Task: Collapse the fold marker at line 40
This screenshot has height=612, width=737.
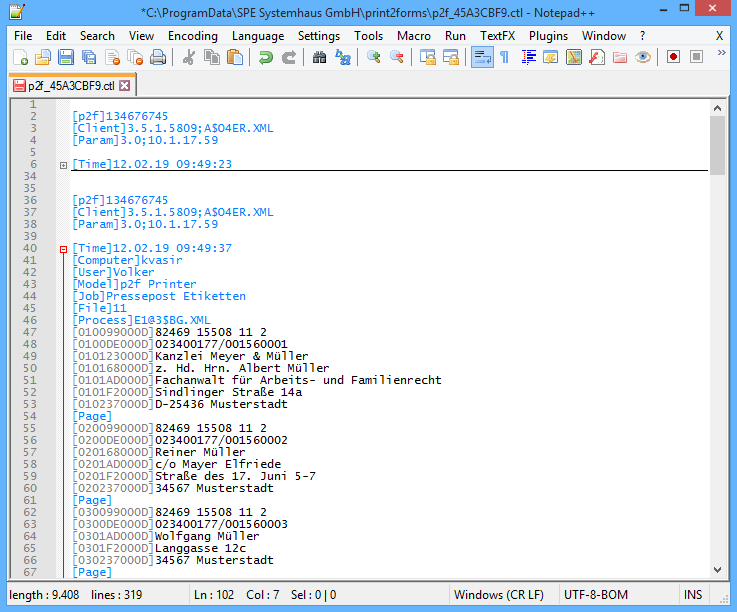Action: (x=63, y=249)
